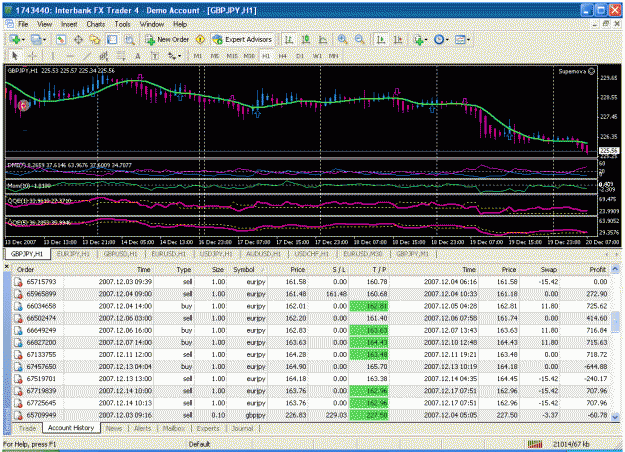Sort by the Order column header
Image resolution: width=625 pixels, height=452 pixels.
click(x=38, y=269)
